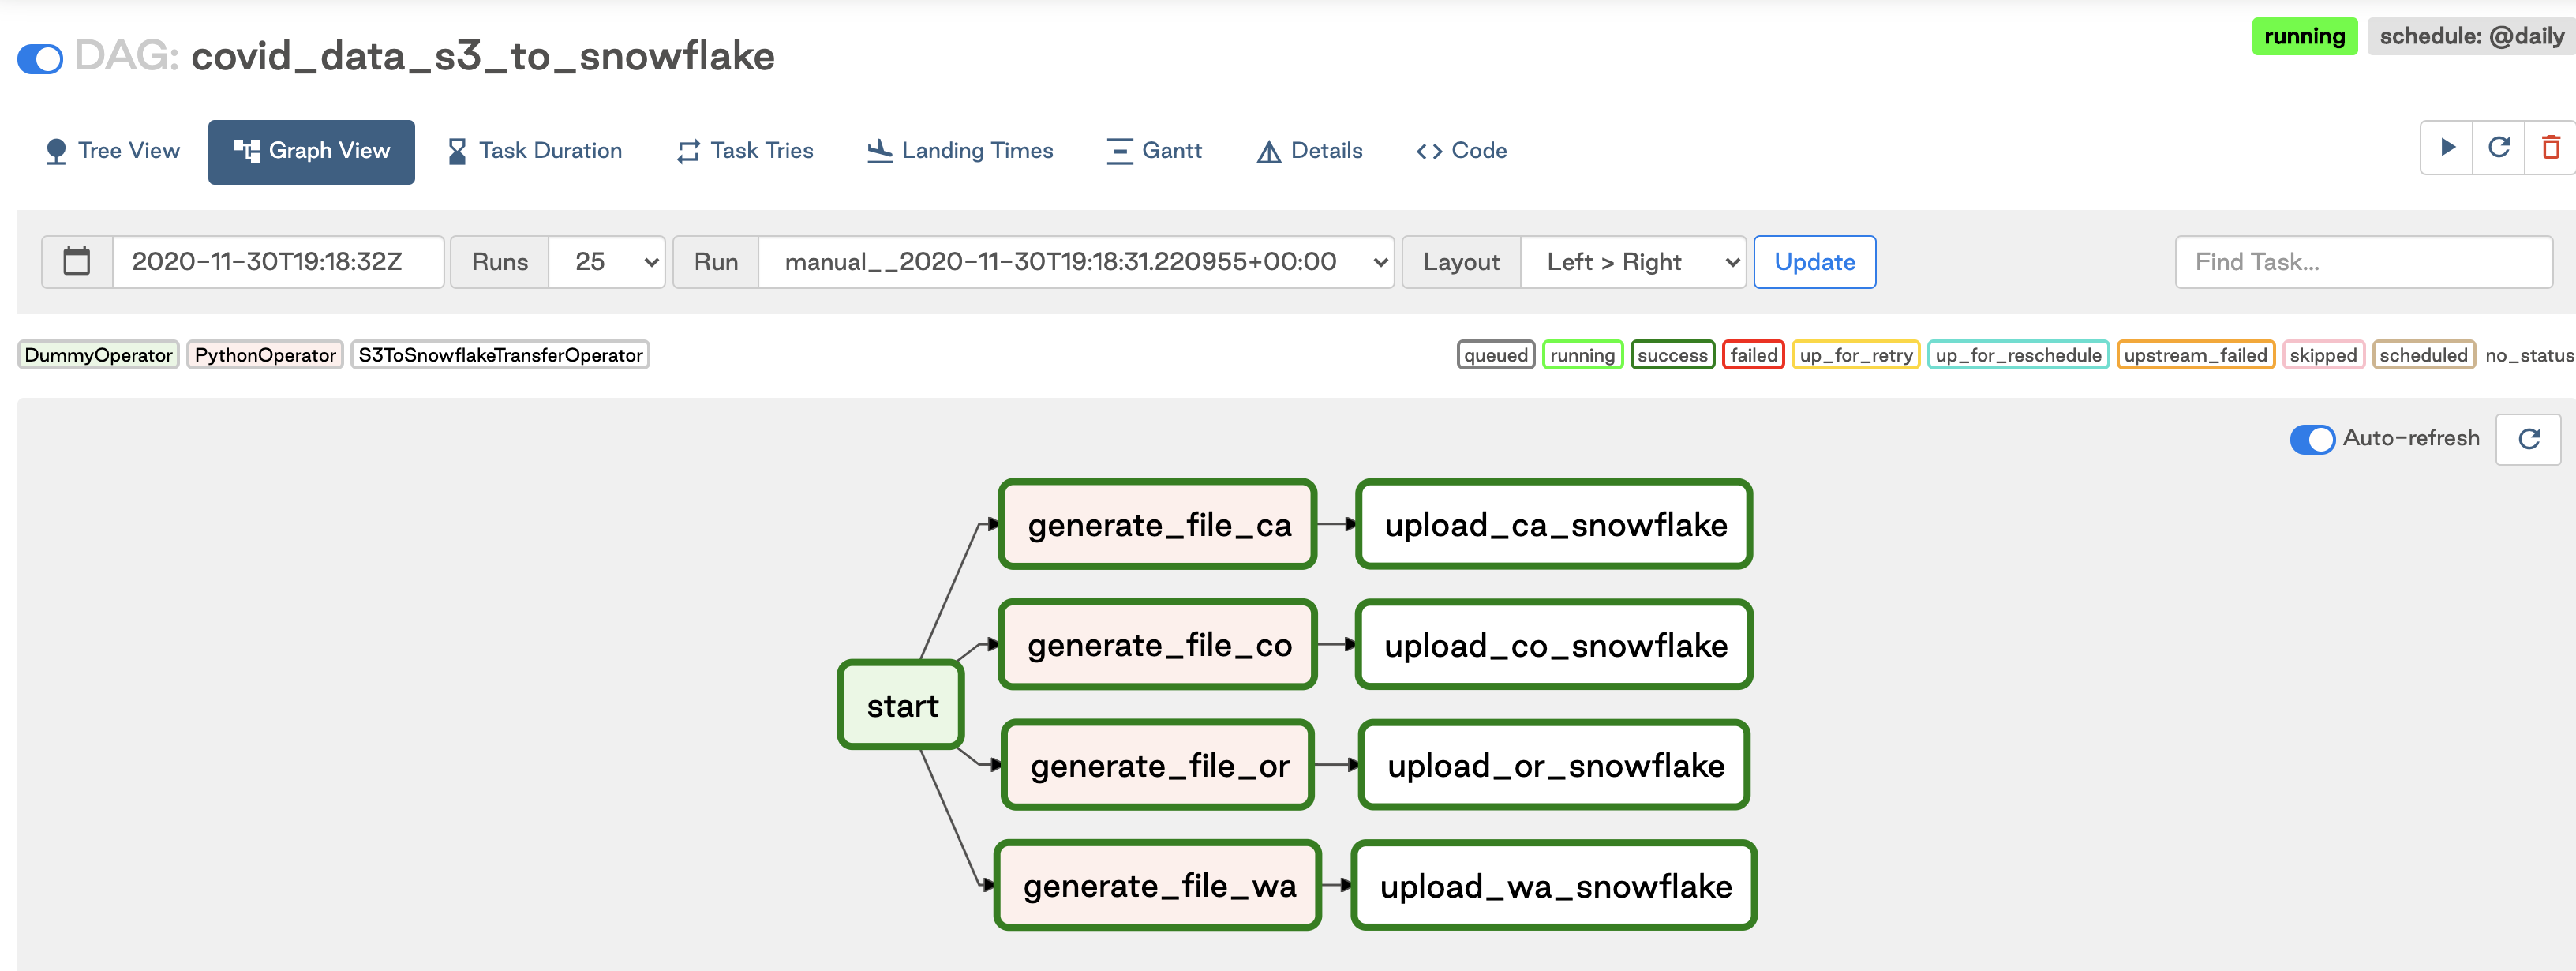Open Task Duration view

click(534, 151)
